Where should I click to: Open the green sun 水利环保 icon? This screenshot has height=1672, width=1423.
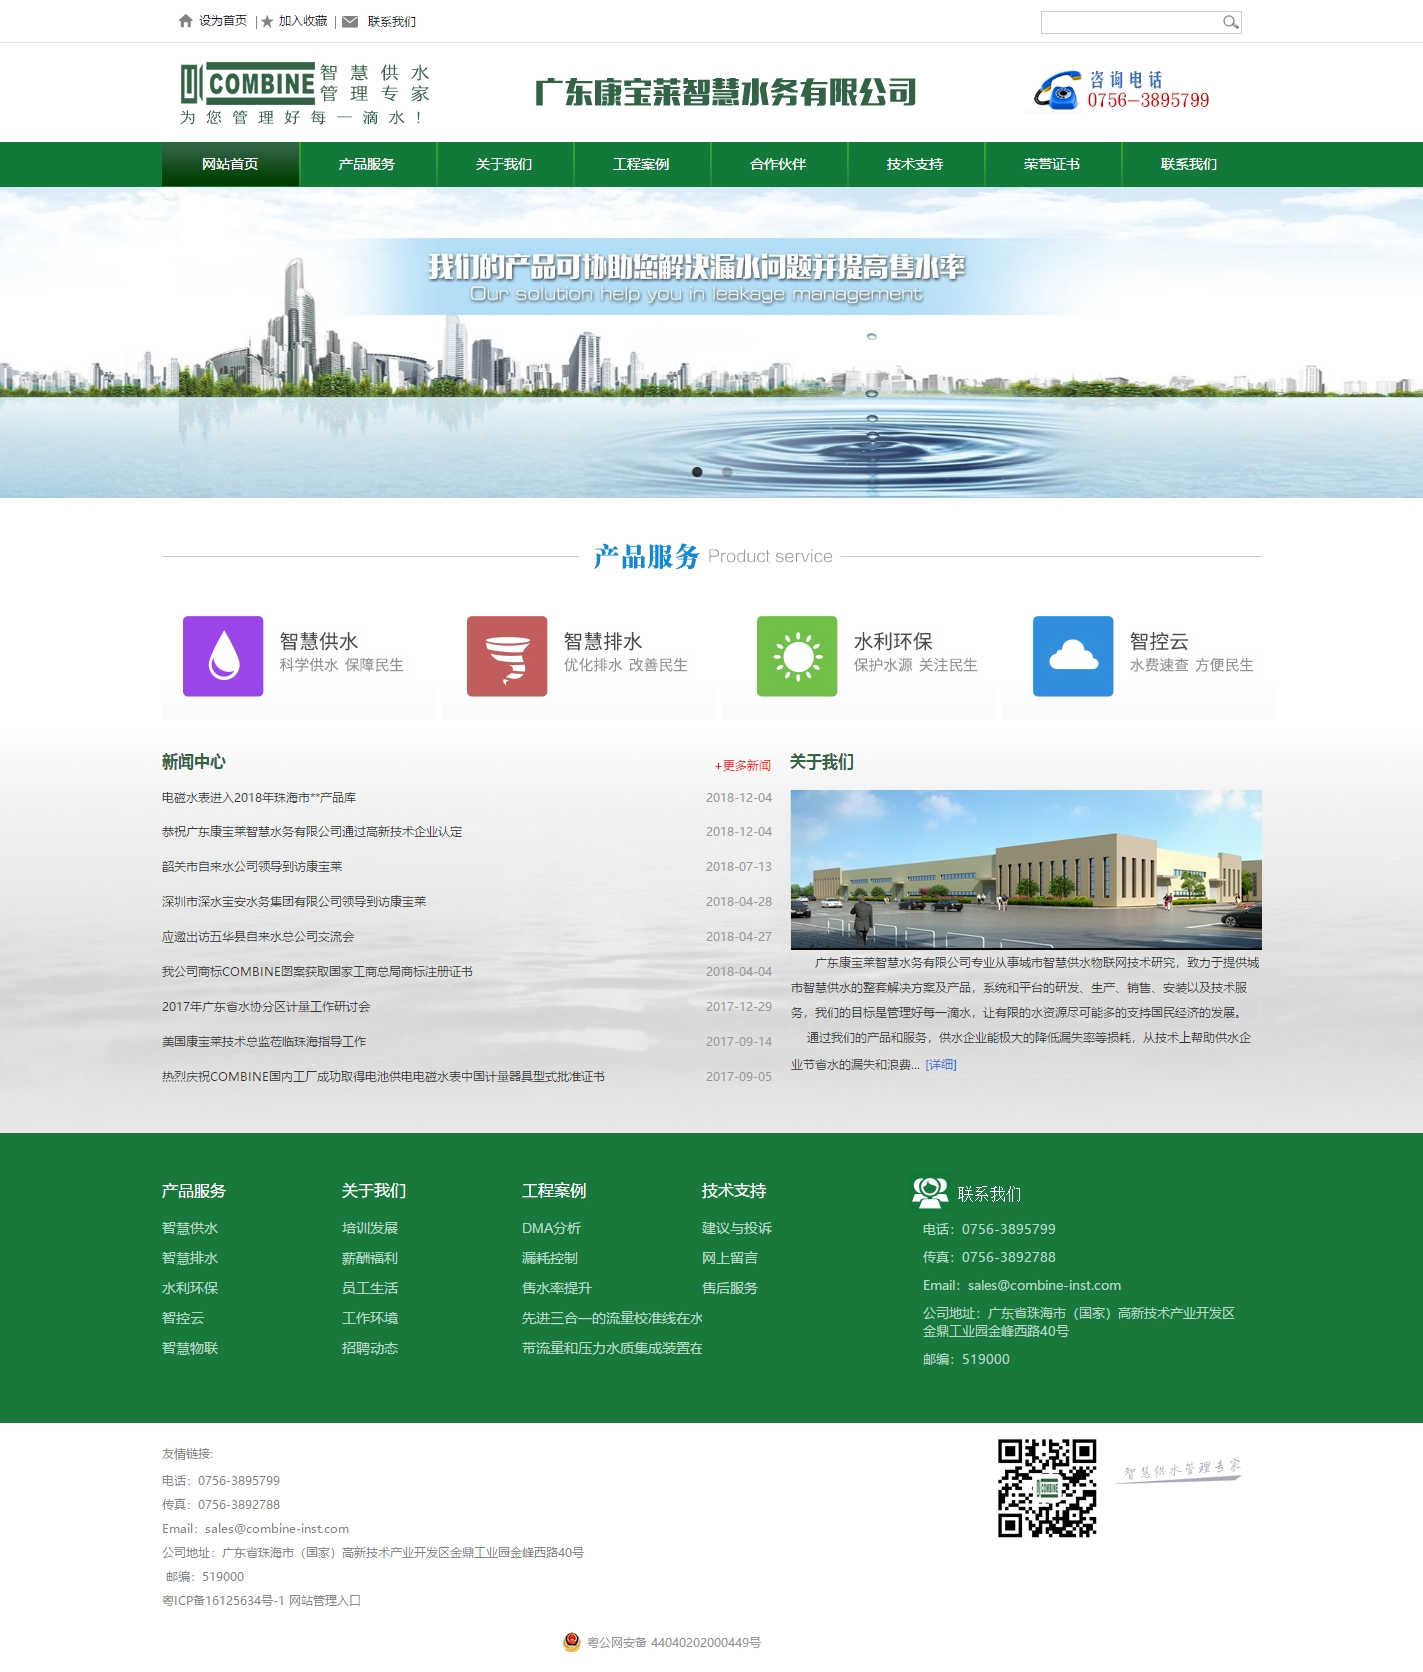(797, 656)
